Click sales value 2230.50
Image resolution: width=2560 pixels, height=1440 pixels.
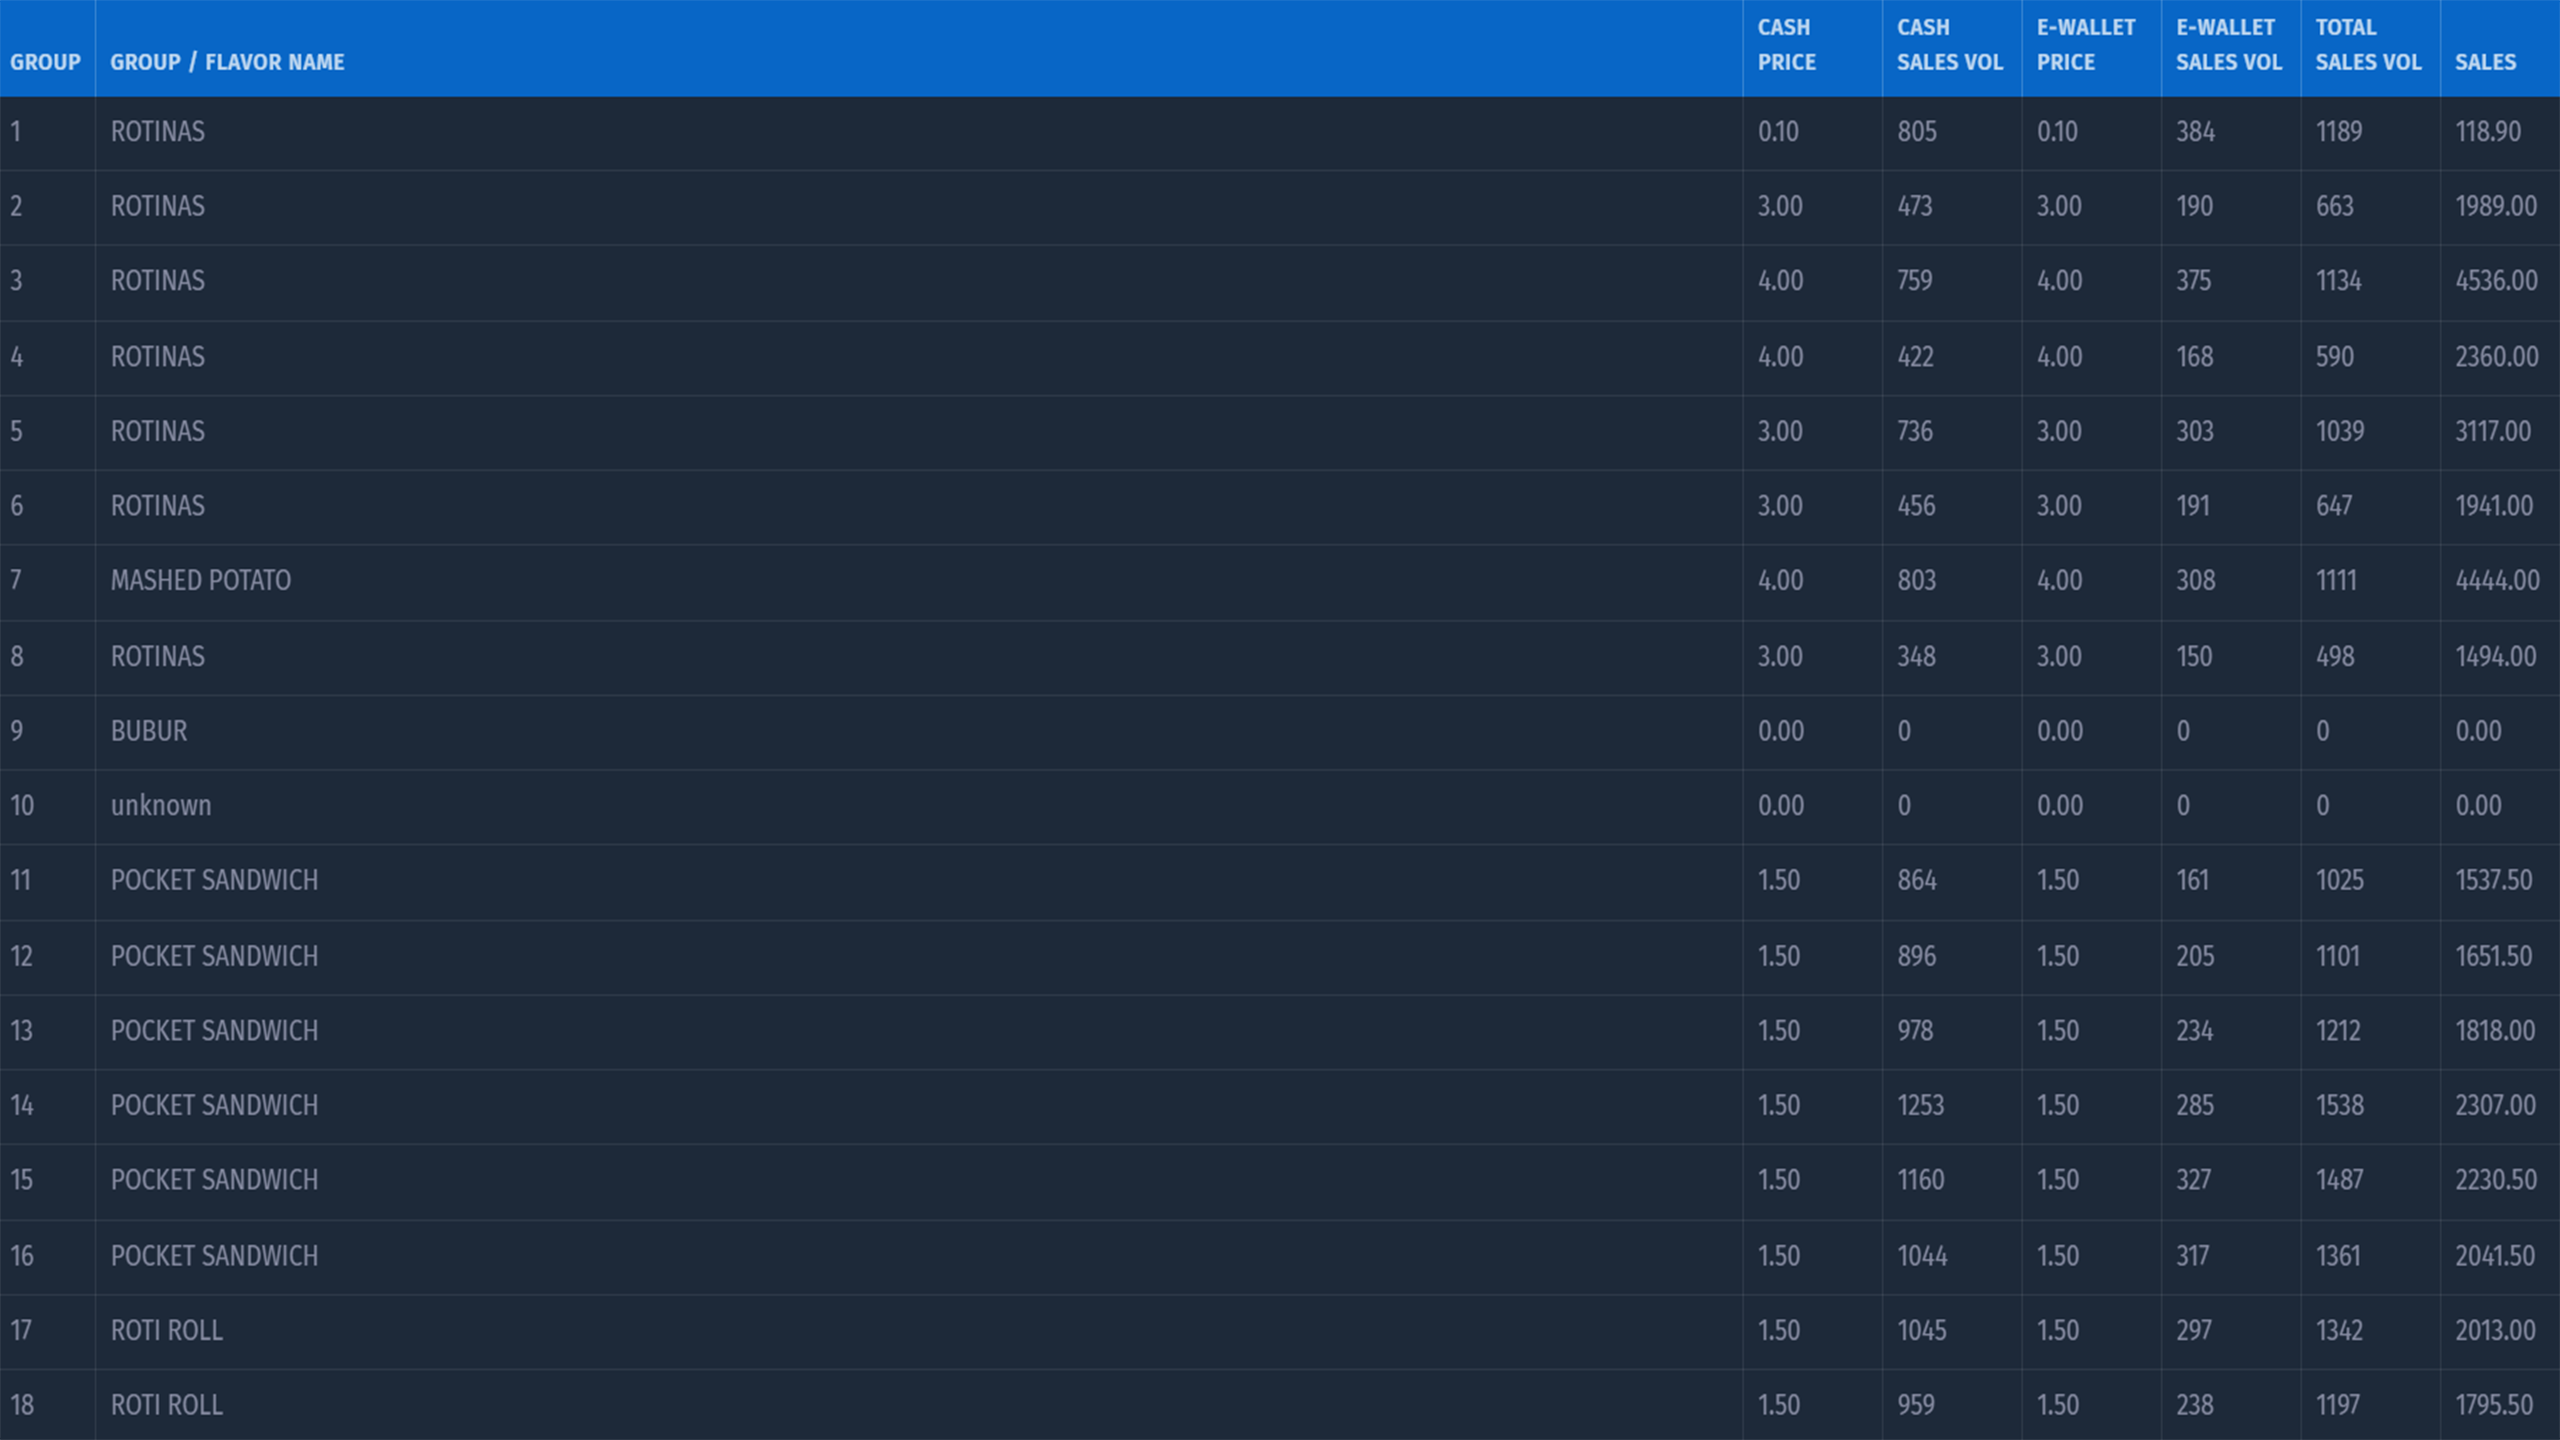pyautogui.click(x=2496, y=1180)
